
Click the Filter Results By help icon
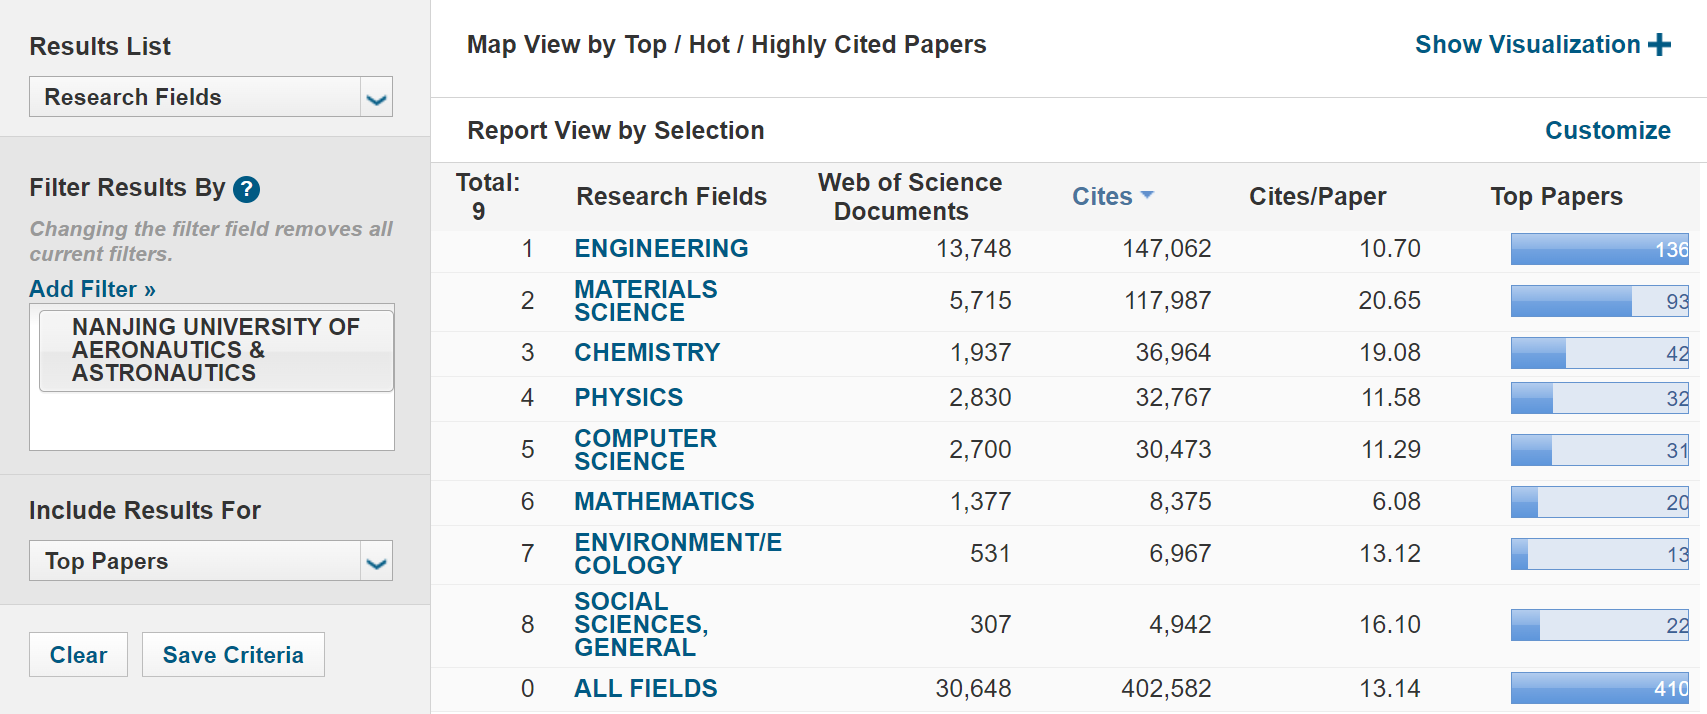246,189
